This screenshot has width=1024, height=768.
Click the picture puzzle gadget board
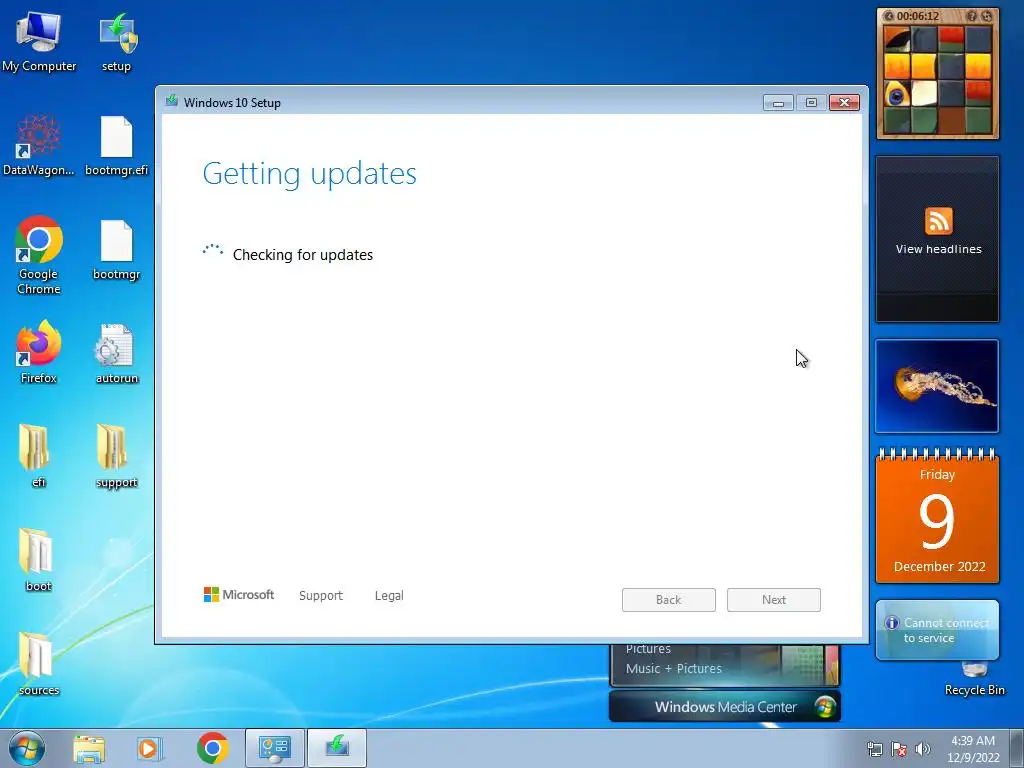coord(938,78)
